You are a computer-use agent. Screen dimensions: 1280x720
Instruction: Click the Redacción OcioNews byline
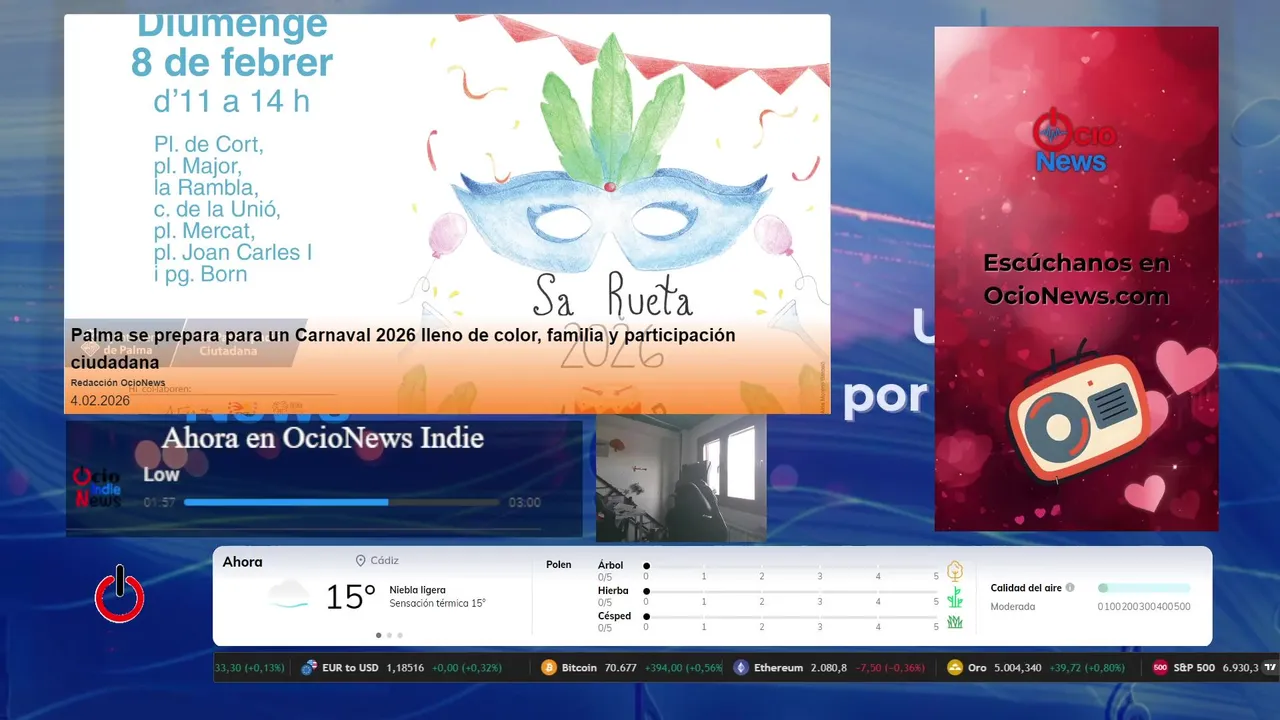(118, 383)
